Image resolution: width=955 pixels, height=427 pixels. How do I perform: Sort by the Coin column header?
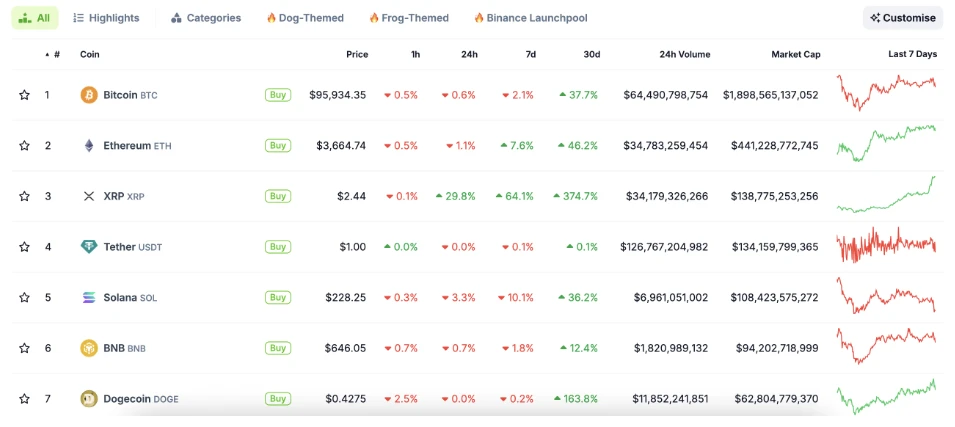pyautogui.click(x=90, y=54)
